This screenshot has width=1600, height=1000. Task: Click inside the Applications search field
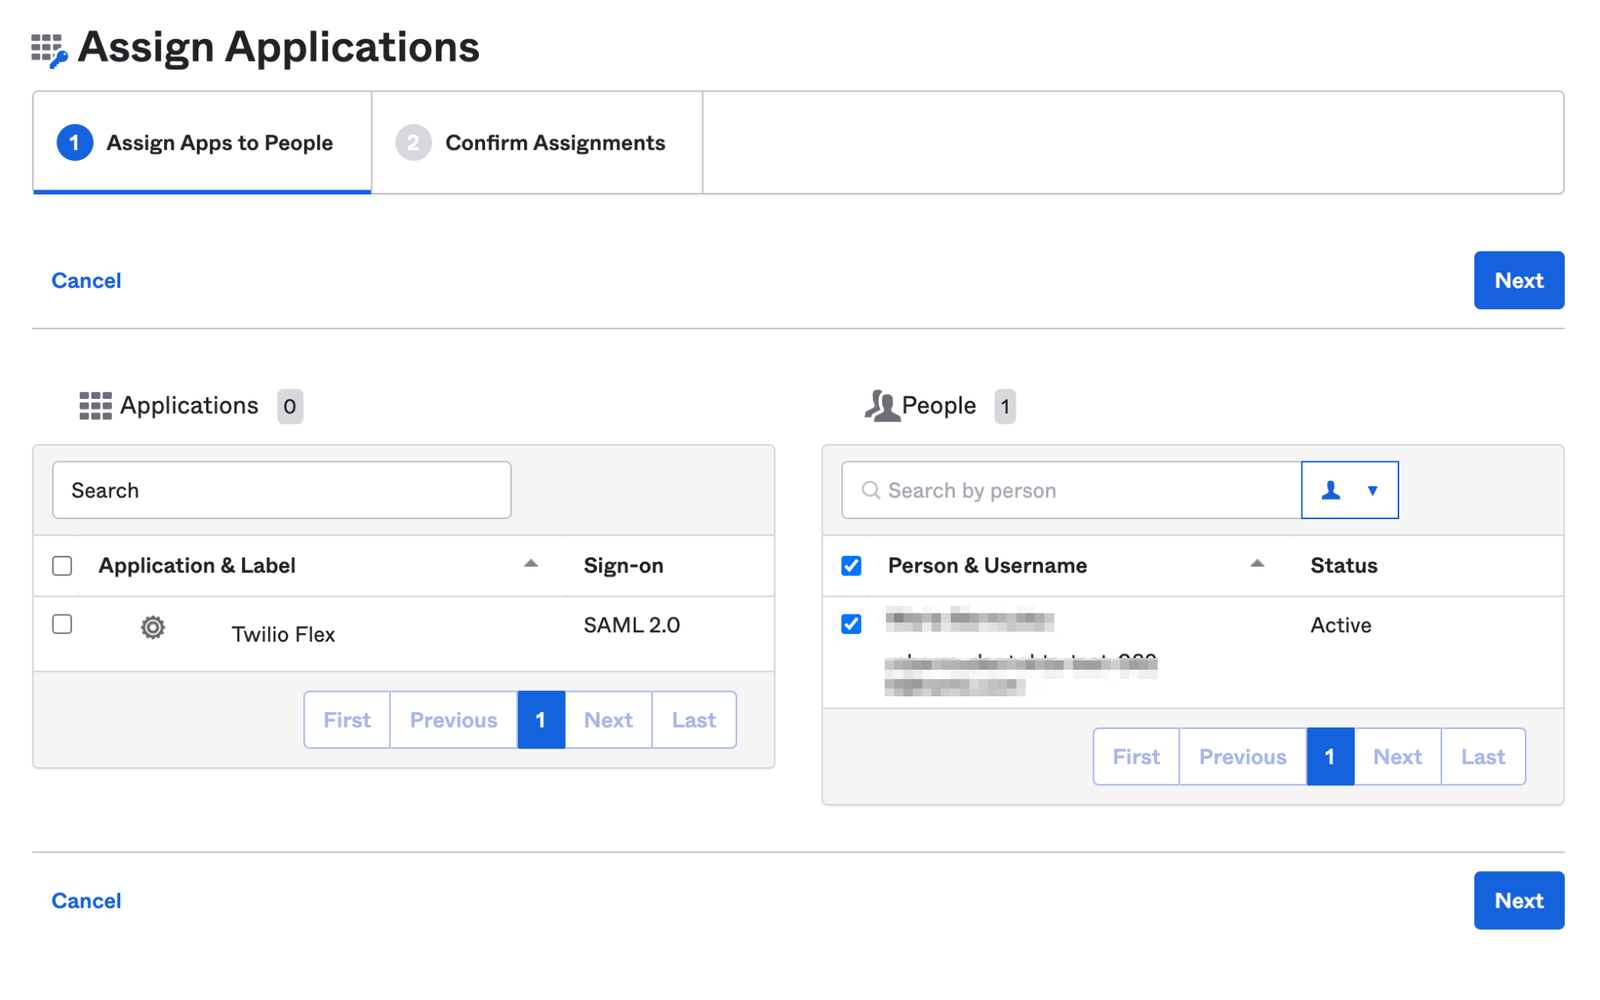(x=282, y=490)
